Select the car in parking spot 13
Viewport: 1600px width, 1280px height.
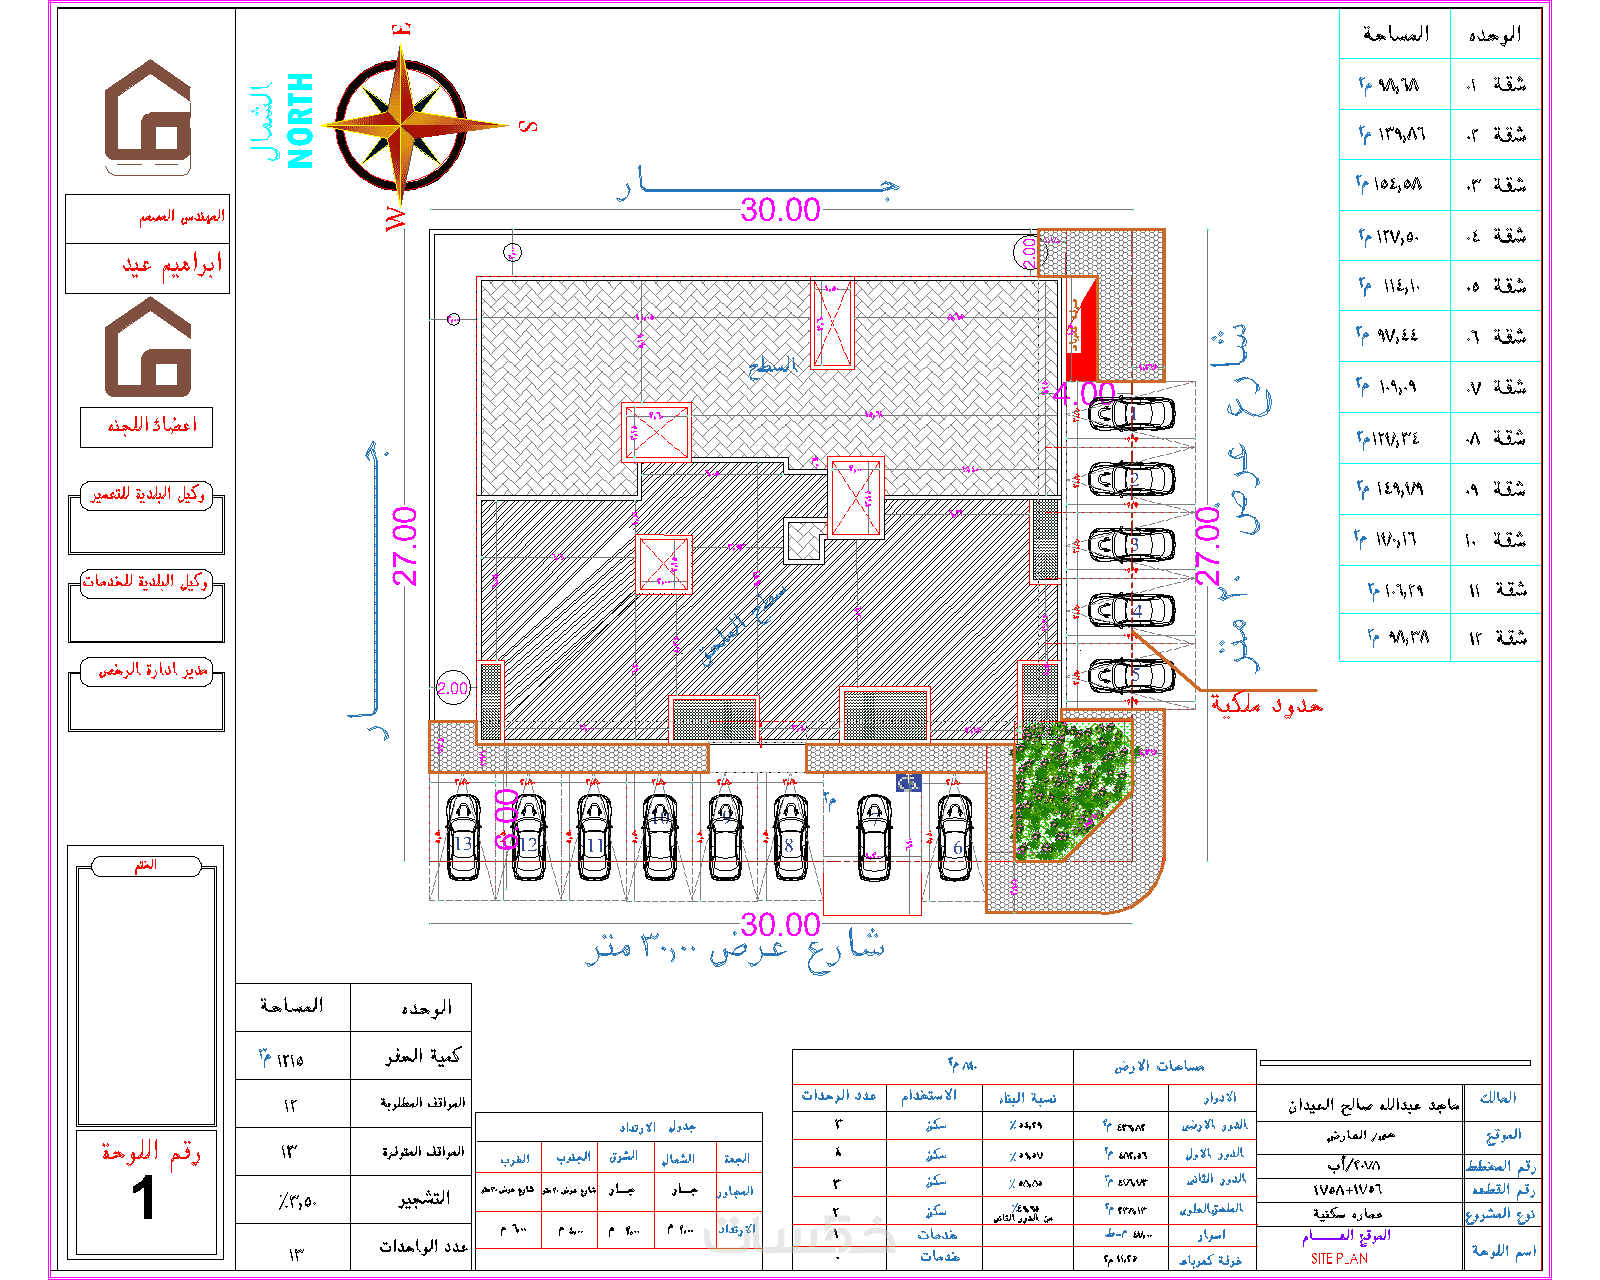pos(463,837)
